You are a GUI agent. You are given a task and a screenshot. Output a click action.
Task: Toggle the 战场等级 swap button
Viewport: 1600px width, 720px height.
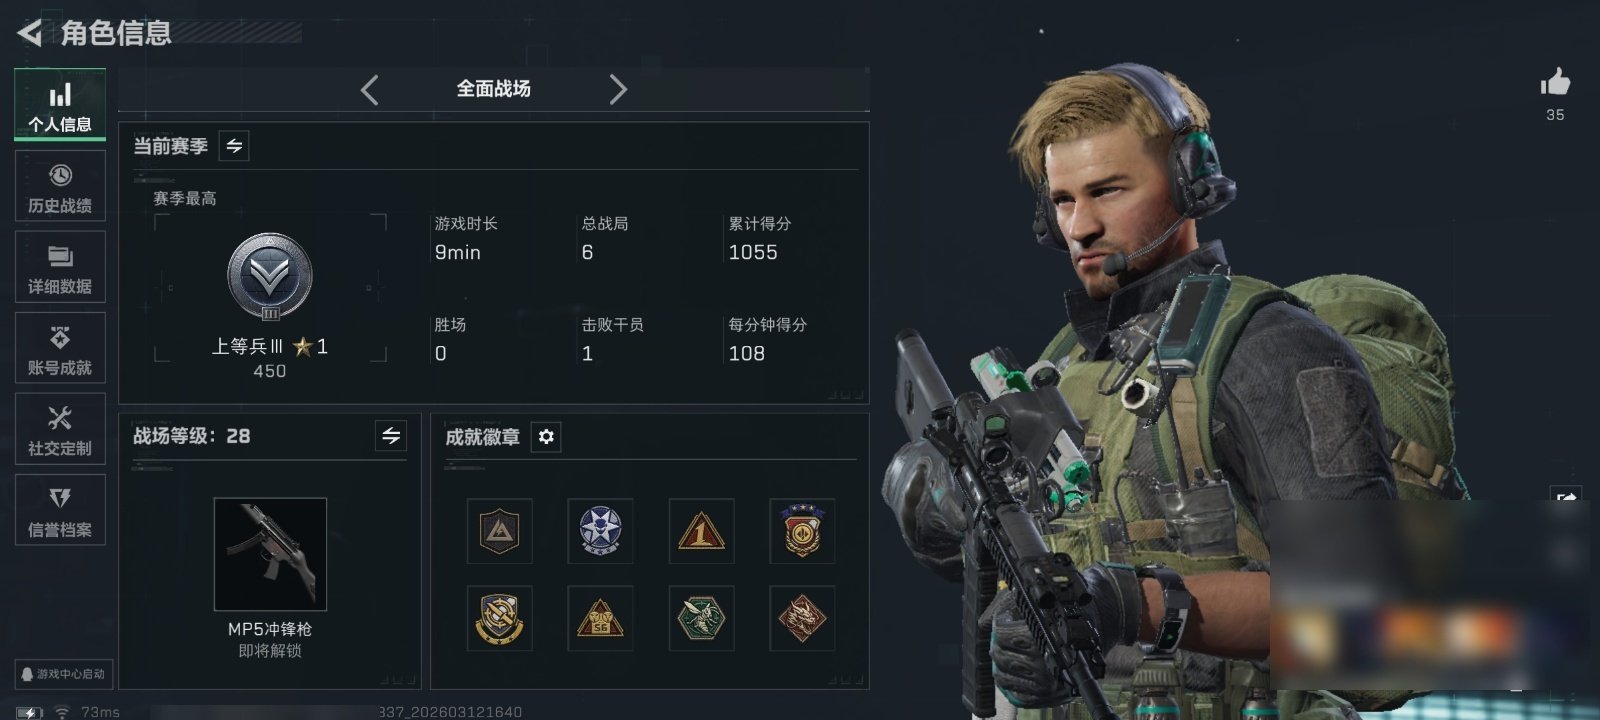click(391, 436)
